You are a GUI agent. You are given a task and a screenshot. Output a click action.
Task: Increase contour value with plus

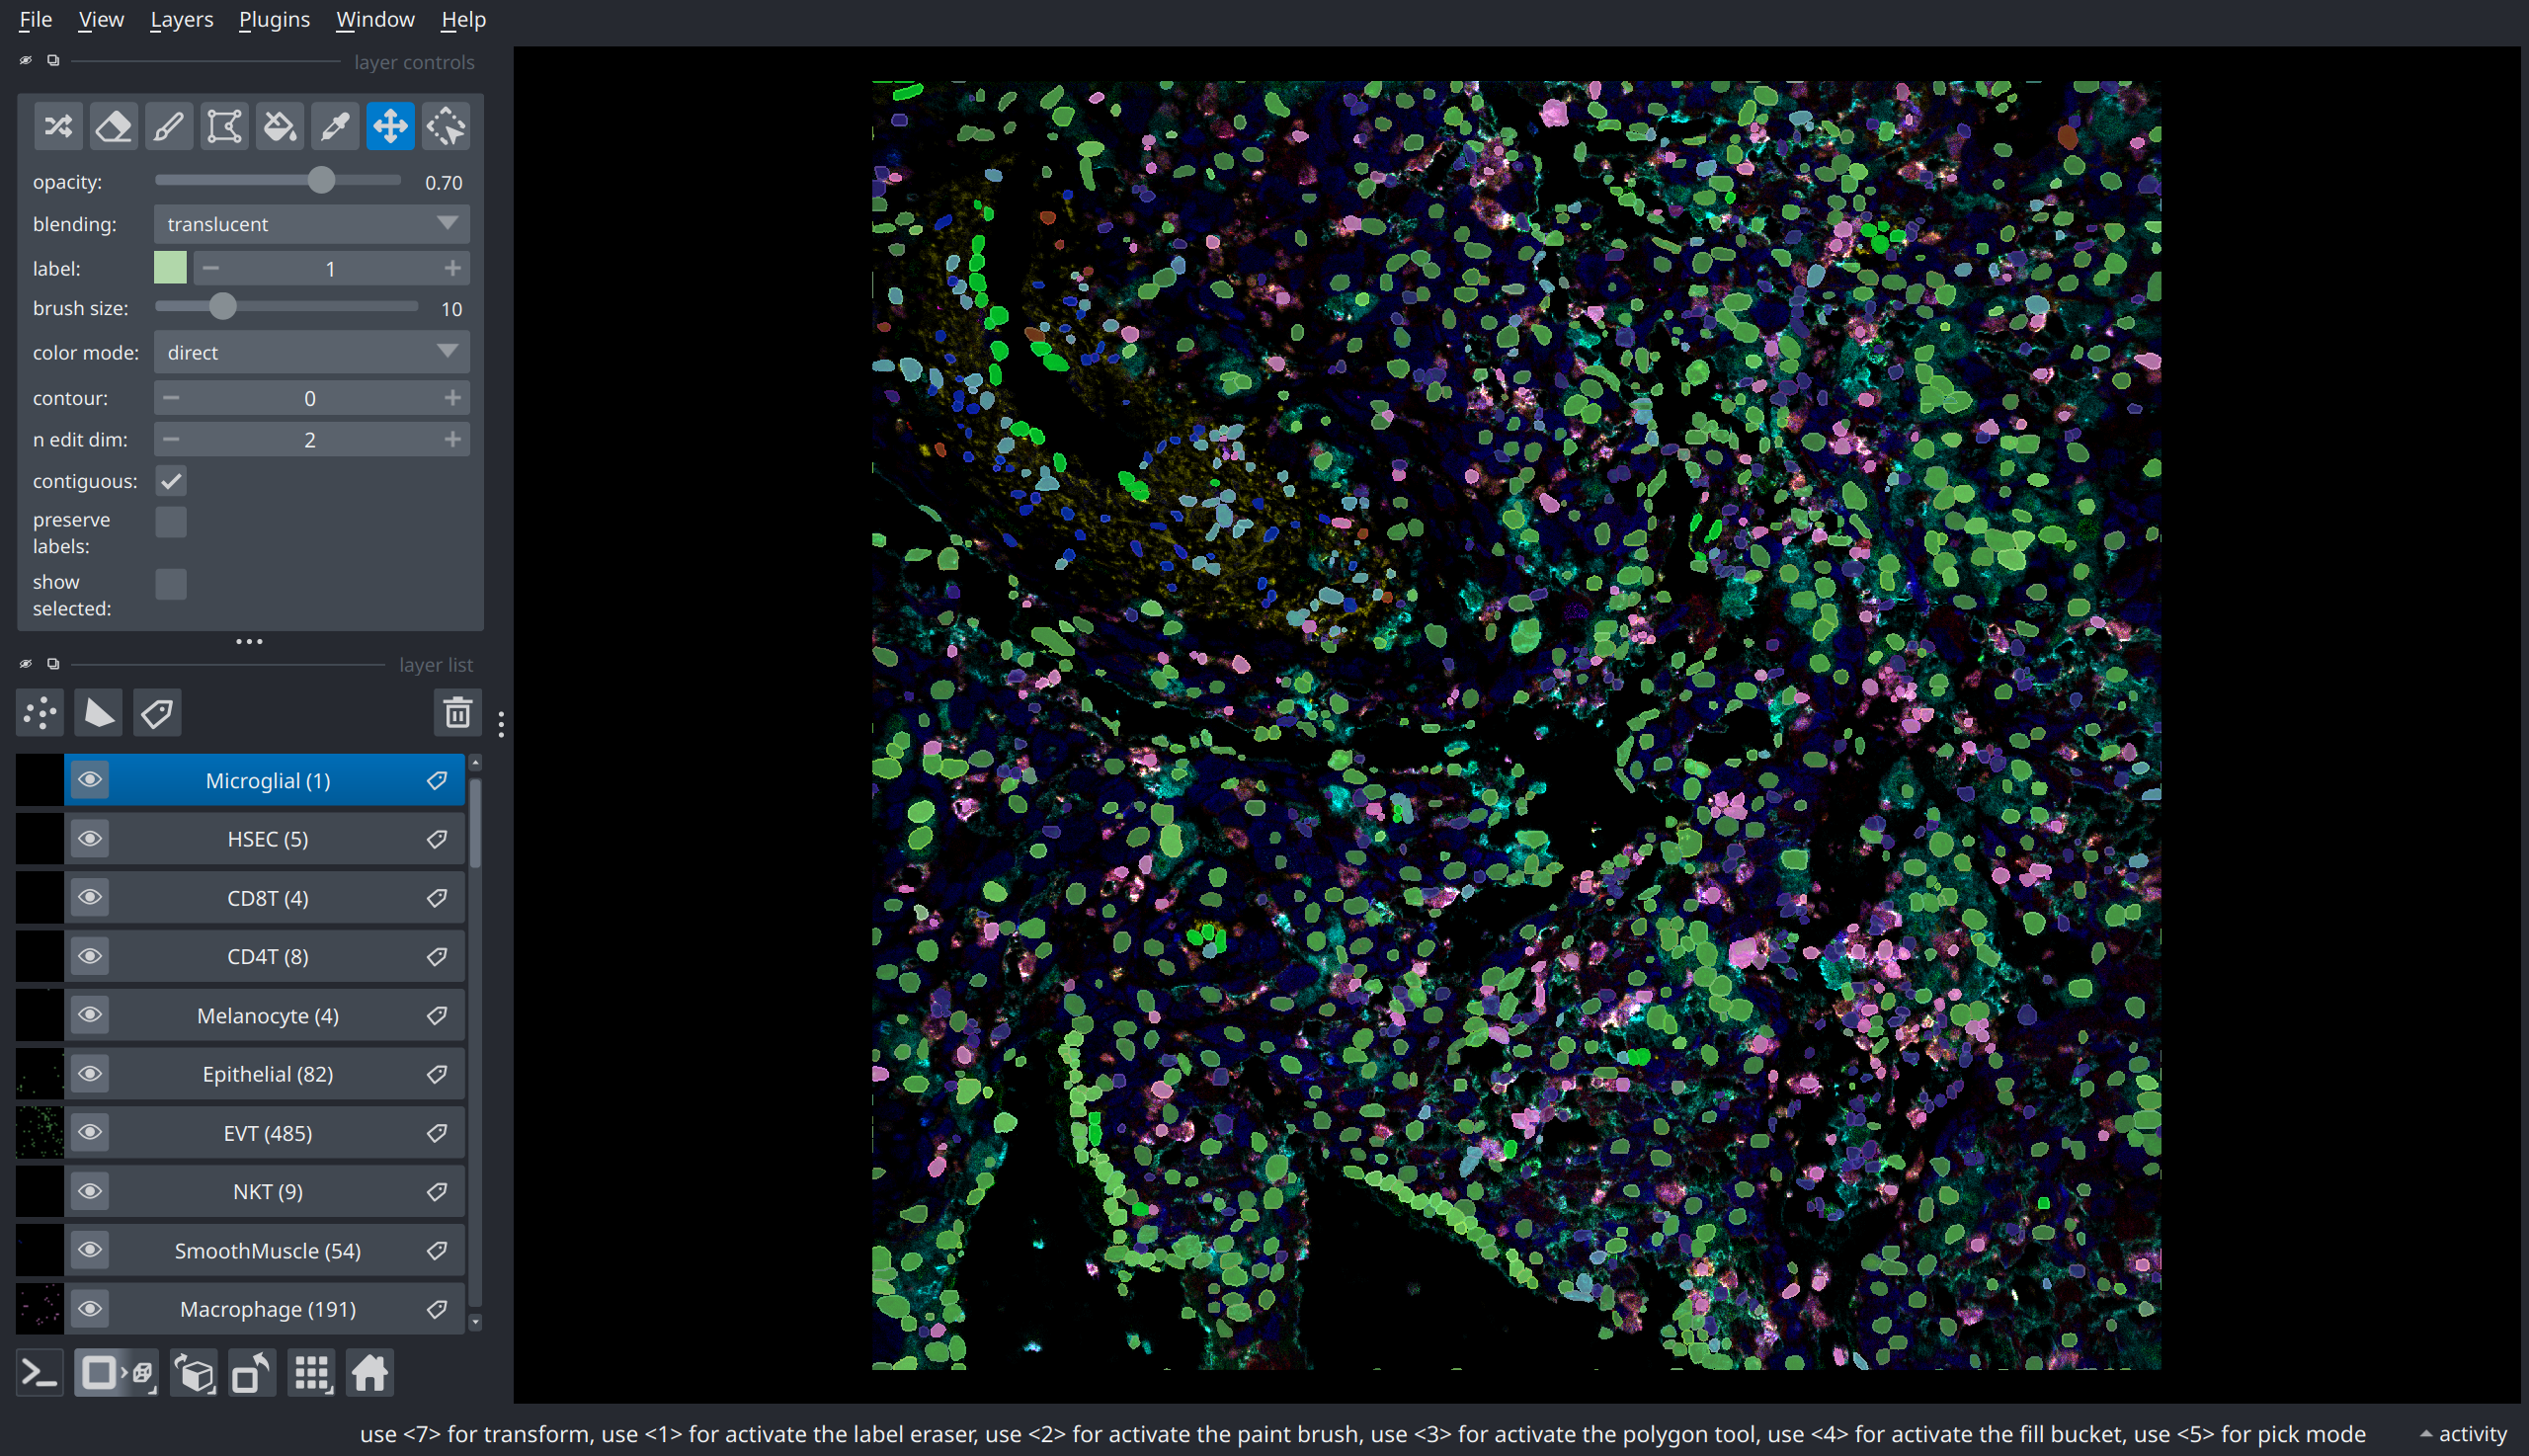[x=453, y=398]
